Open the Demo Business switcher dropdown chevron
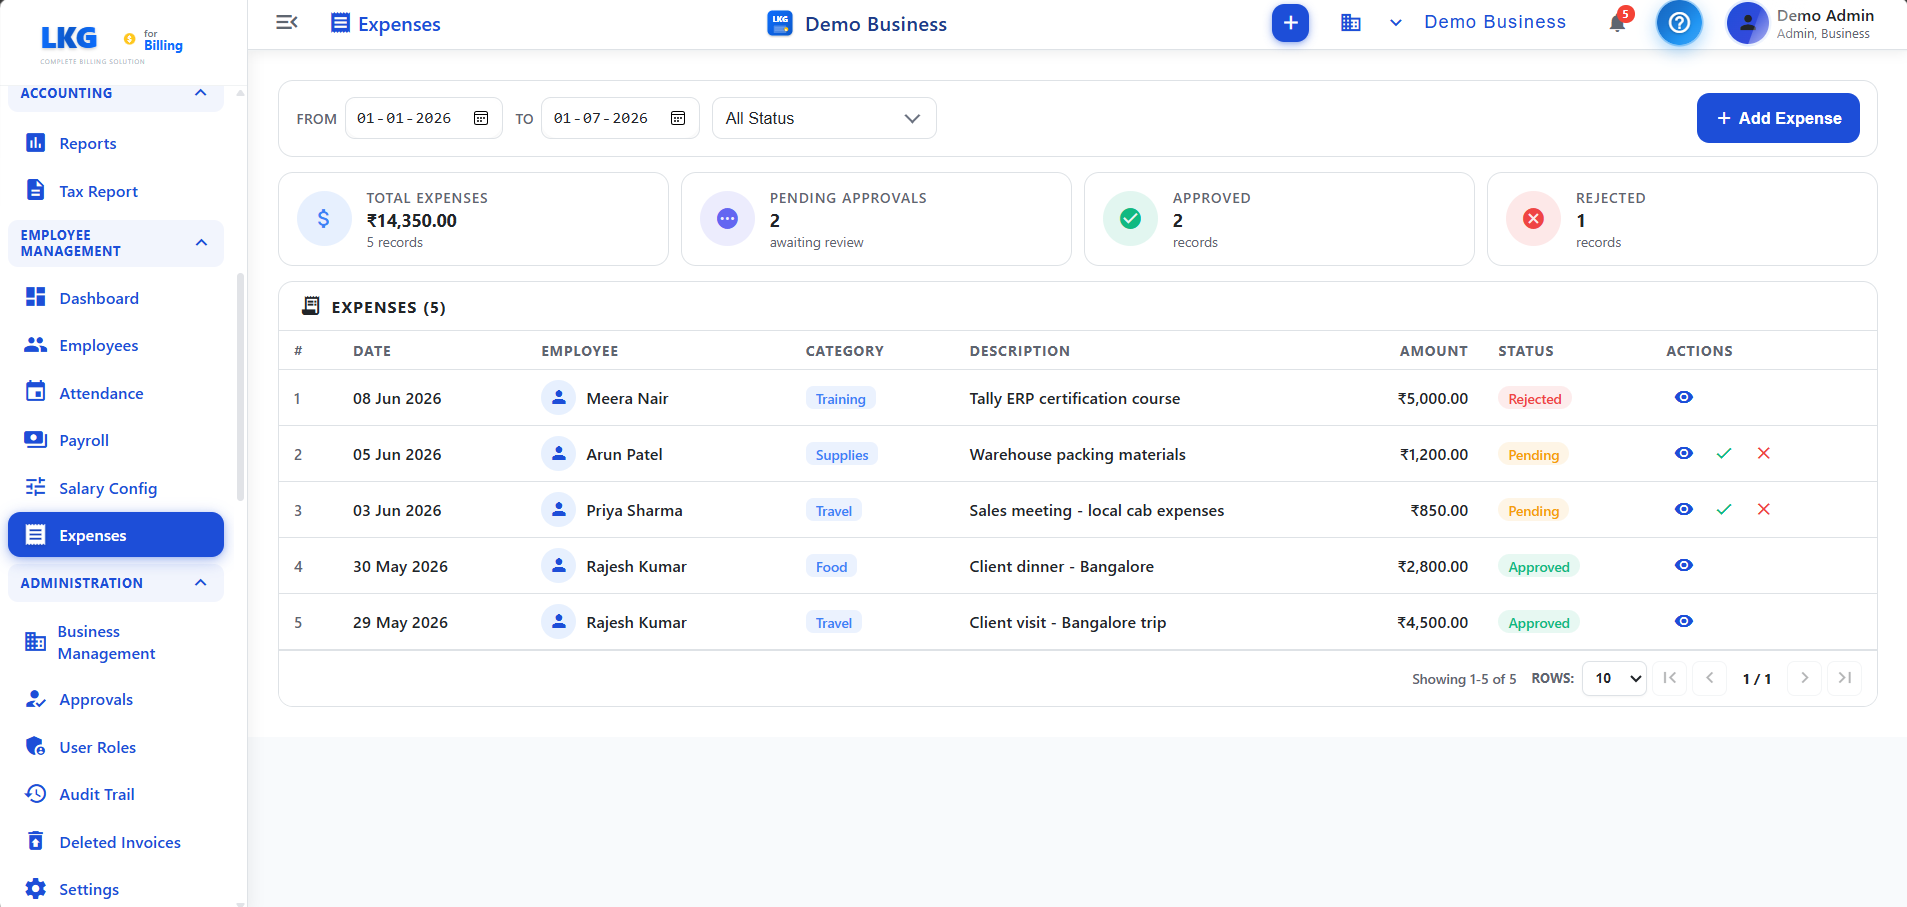 point(1396,23)
